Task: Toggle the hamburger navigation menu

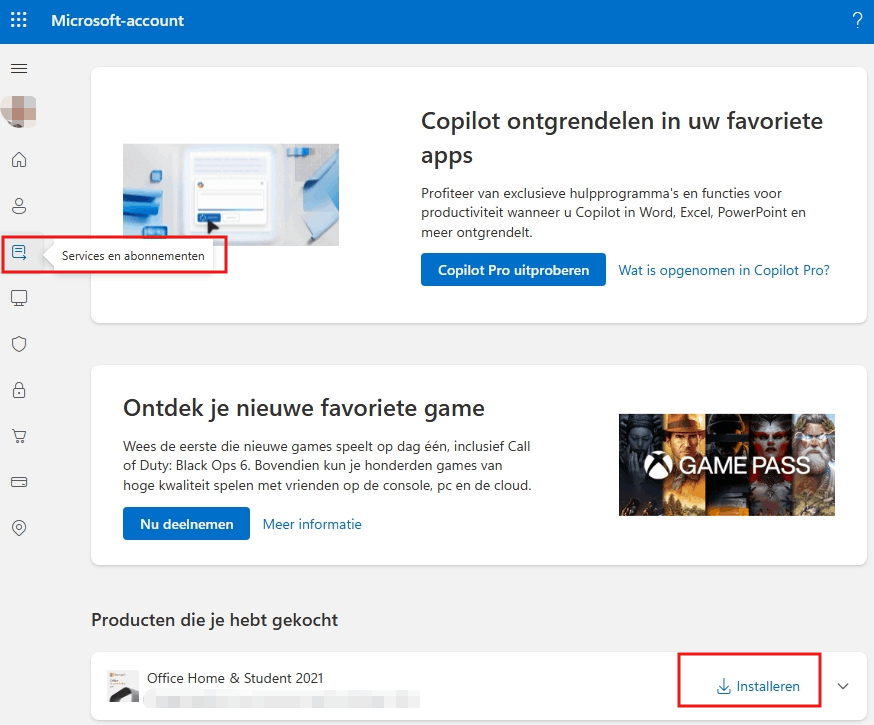Action: [19, 69]
